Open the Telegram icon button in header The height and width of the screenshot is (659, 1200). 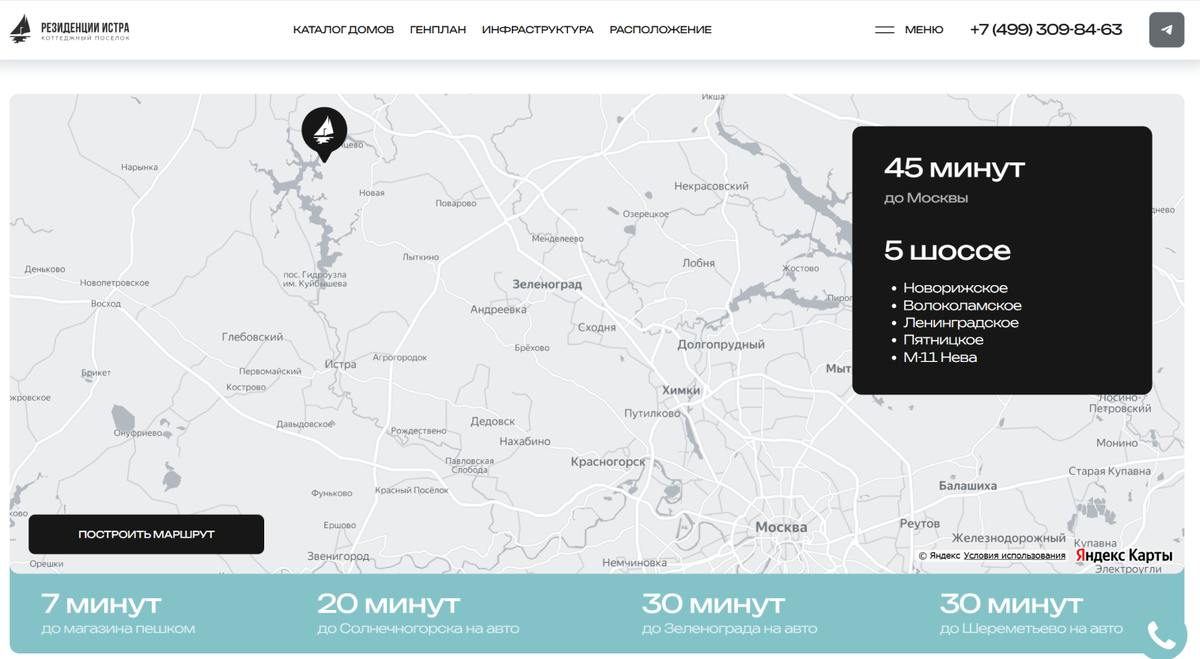[x=1167, y=30]
